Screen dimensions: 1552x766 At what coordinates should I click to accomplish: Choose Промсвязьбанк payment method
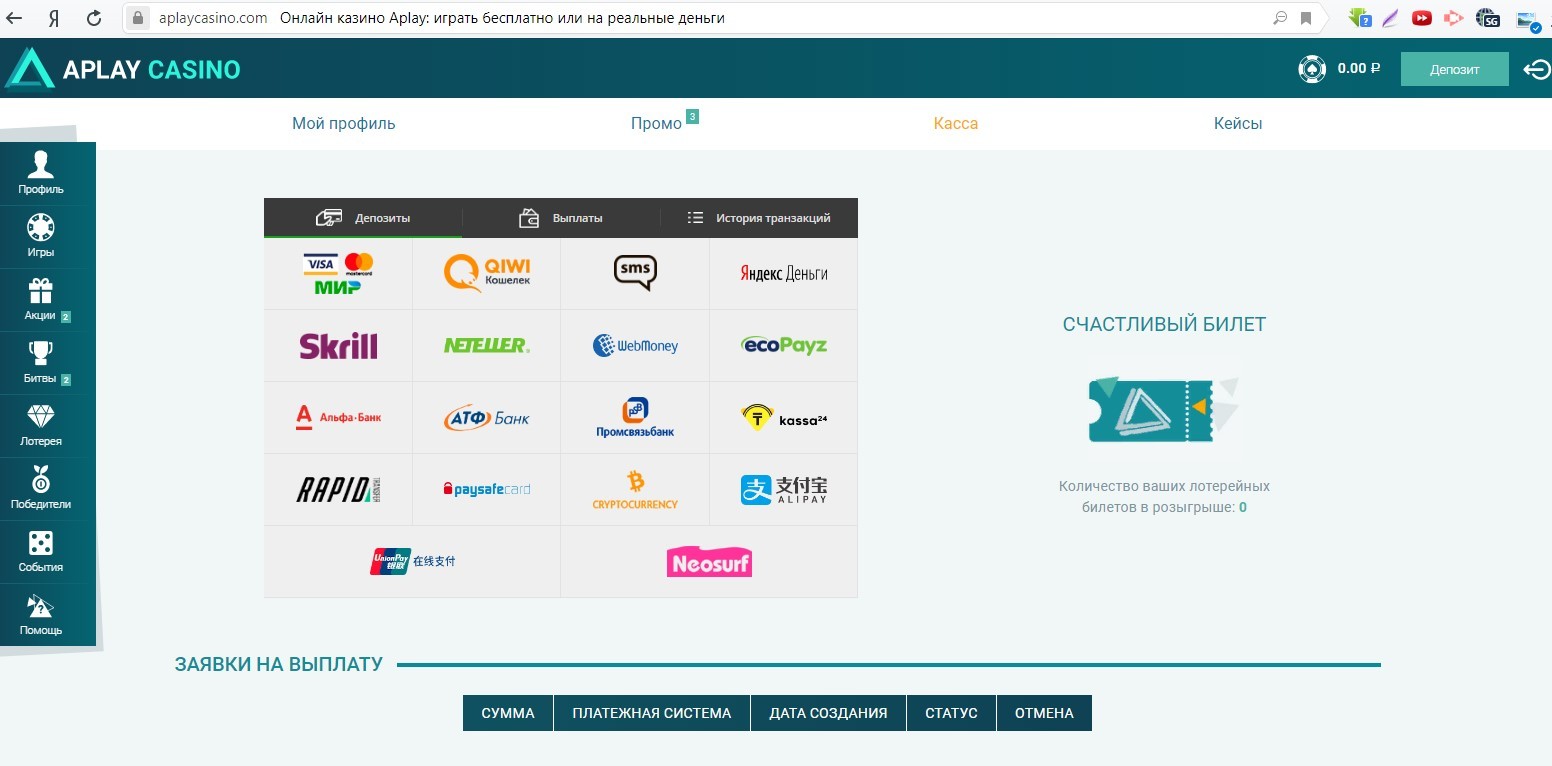tap(635, 418)
